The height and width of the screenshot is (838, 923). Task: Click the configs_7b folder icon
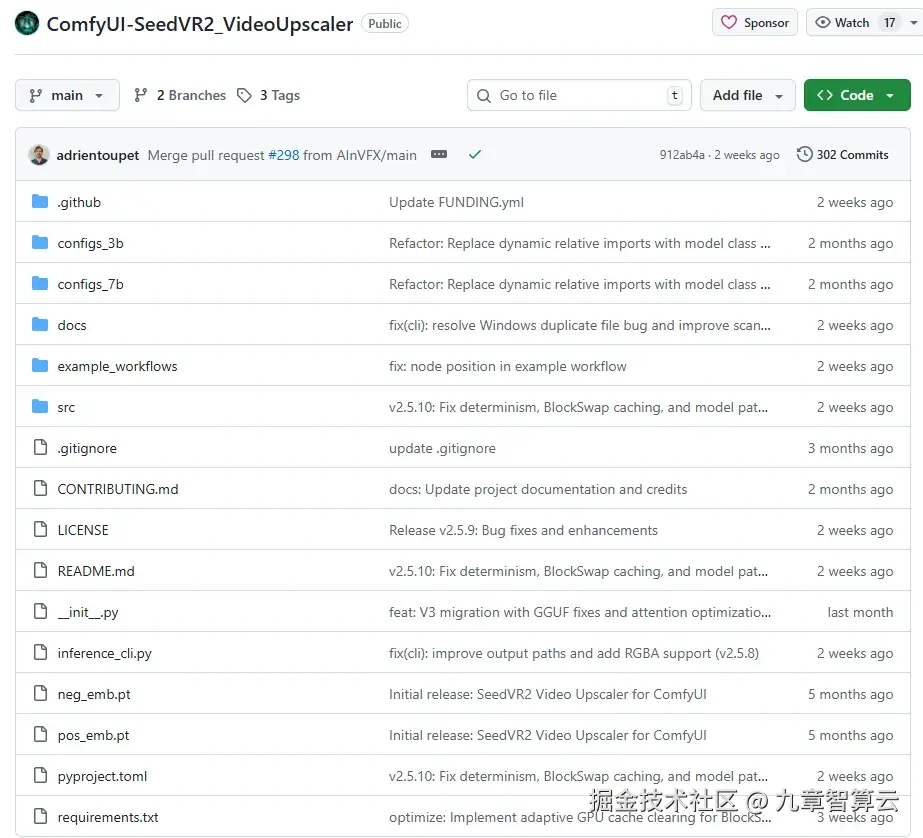[x=40, y=284]
